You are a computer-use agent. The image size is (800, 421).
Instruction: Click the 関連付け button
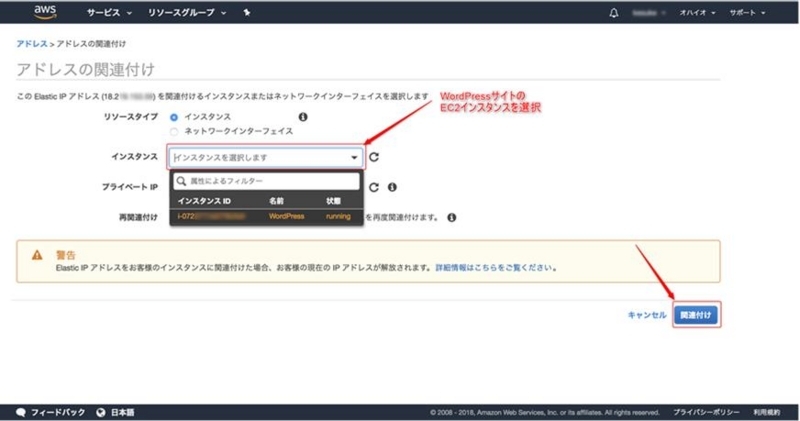click(696, 315)
